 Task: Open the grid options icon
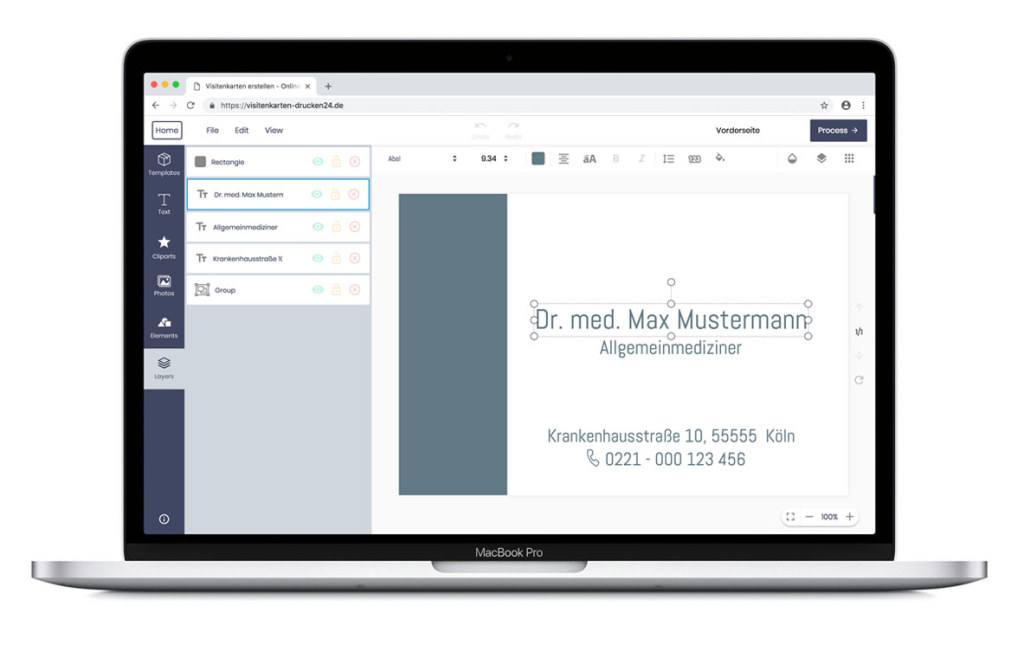(849, 158)
